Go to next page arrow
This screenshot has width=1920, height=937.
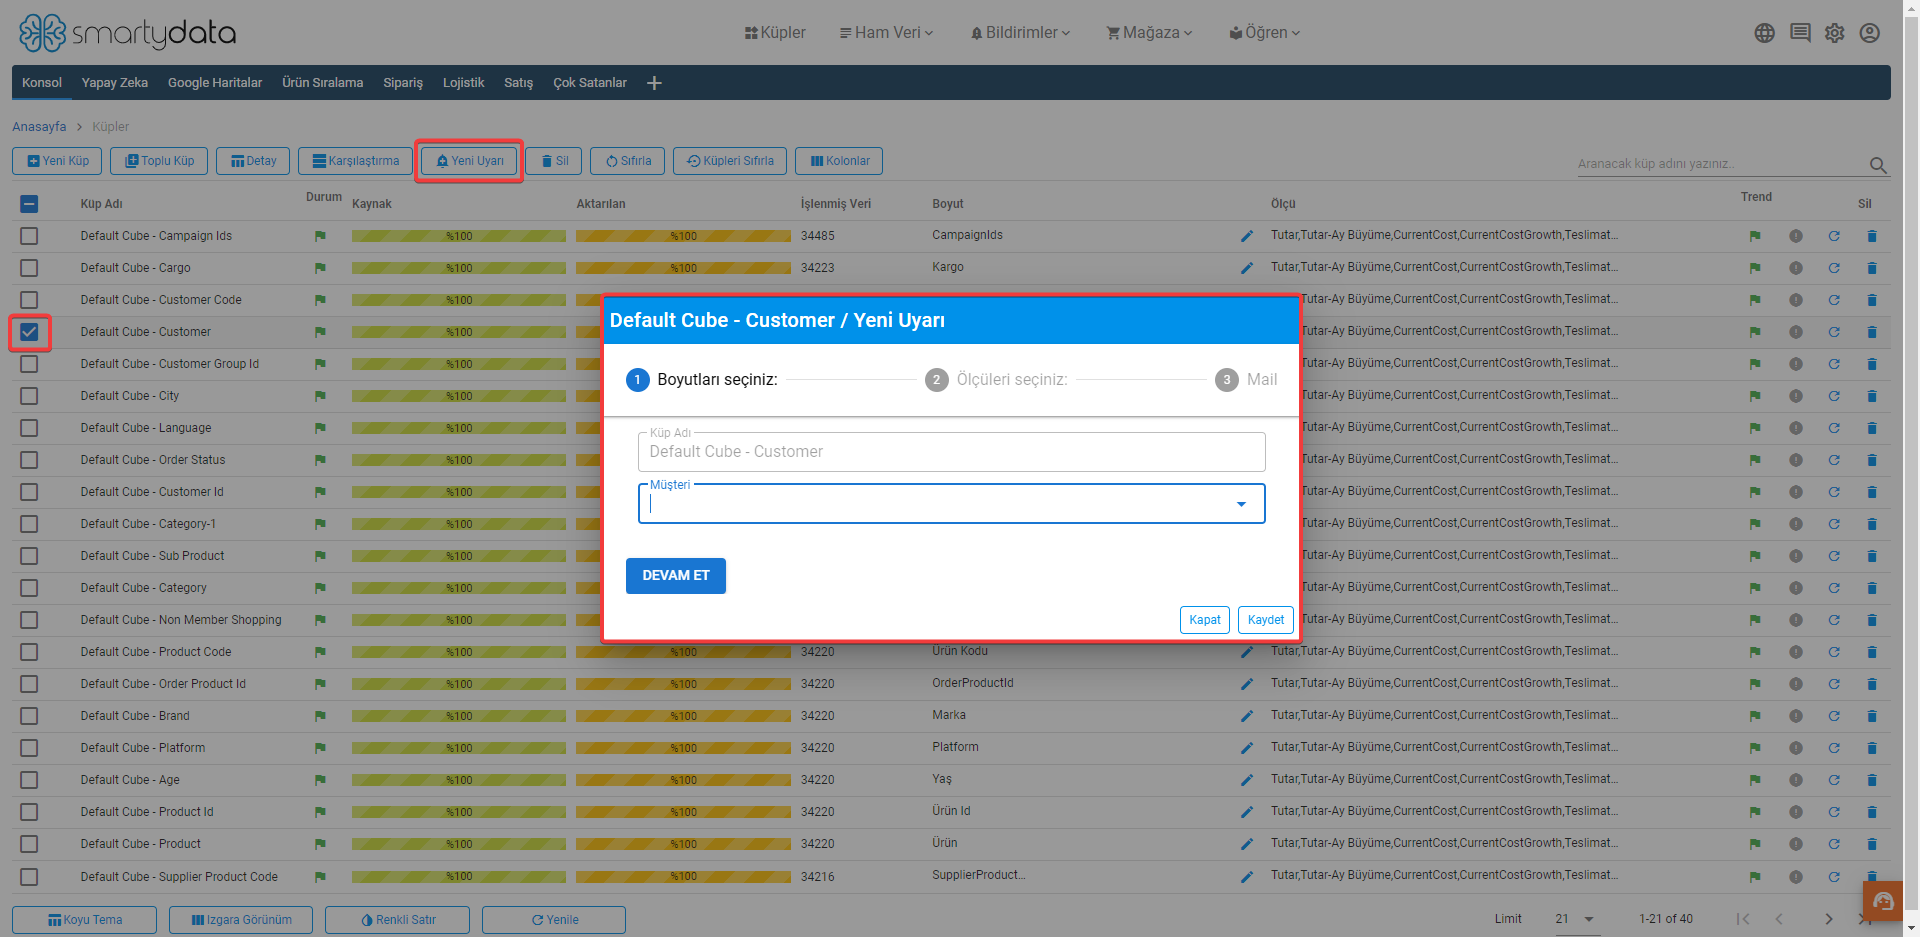pos(1829,919)
